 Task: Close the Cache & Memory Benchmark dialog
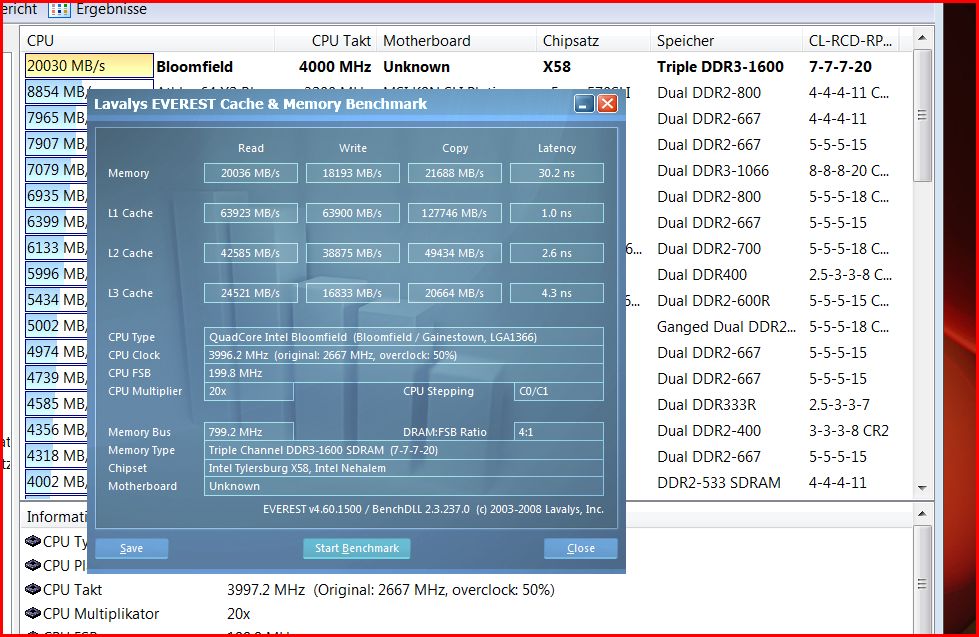[x=581, y=548]
